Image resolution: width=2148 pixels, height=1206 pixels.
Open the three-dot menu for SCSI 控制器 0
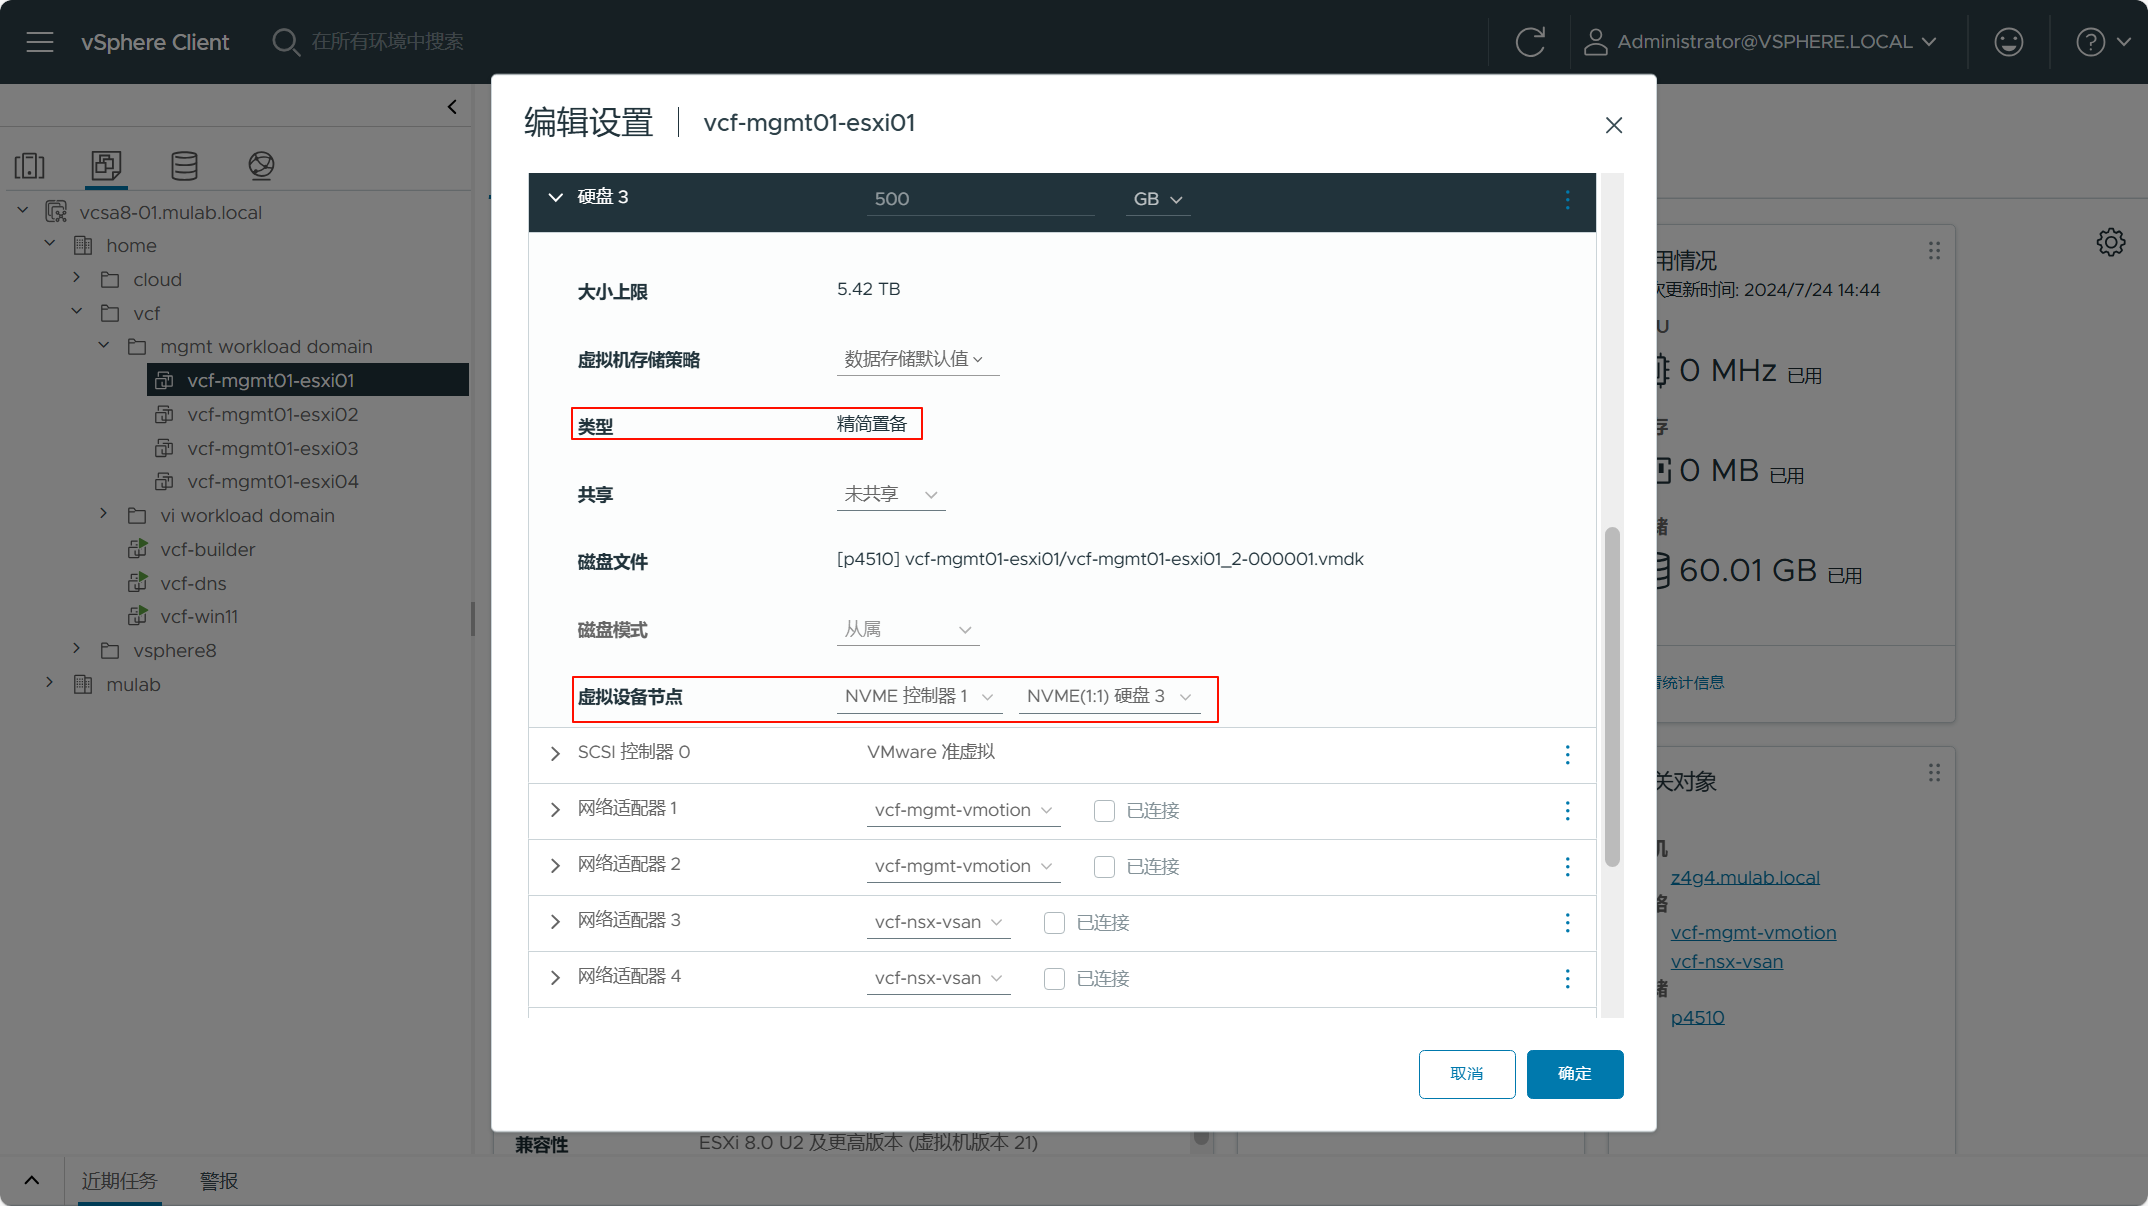1567,755
